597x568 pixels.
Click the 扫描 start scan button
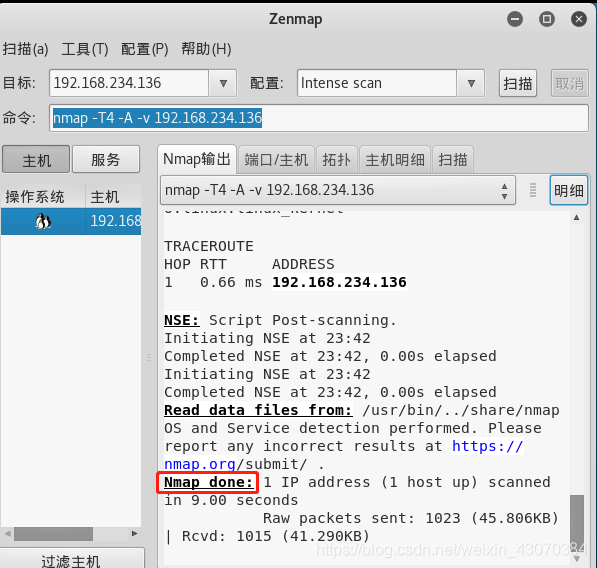tap(518, 83)
